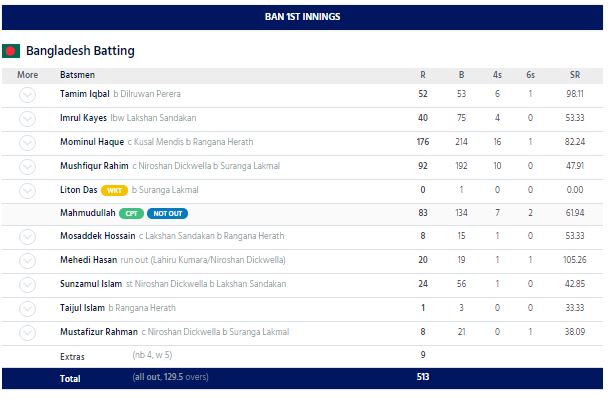Expand Tamim Iqbal's dismissal details

(x=27, y=94)
